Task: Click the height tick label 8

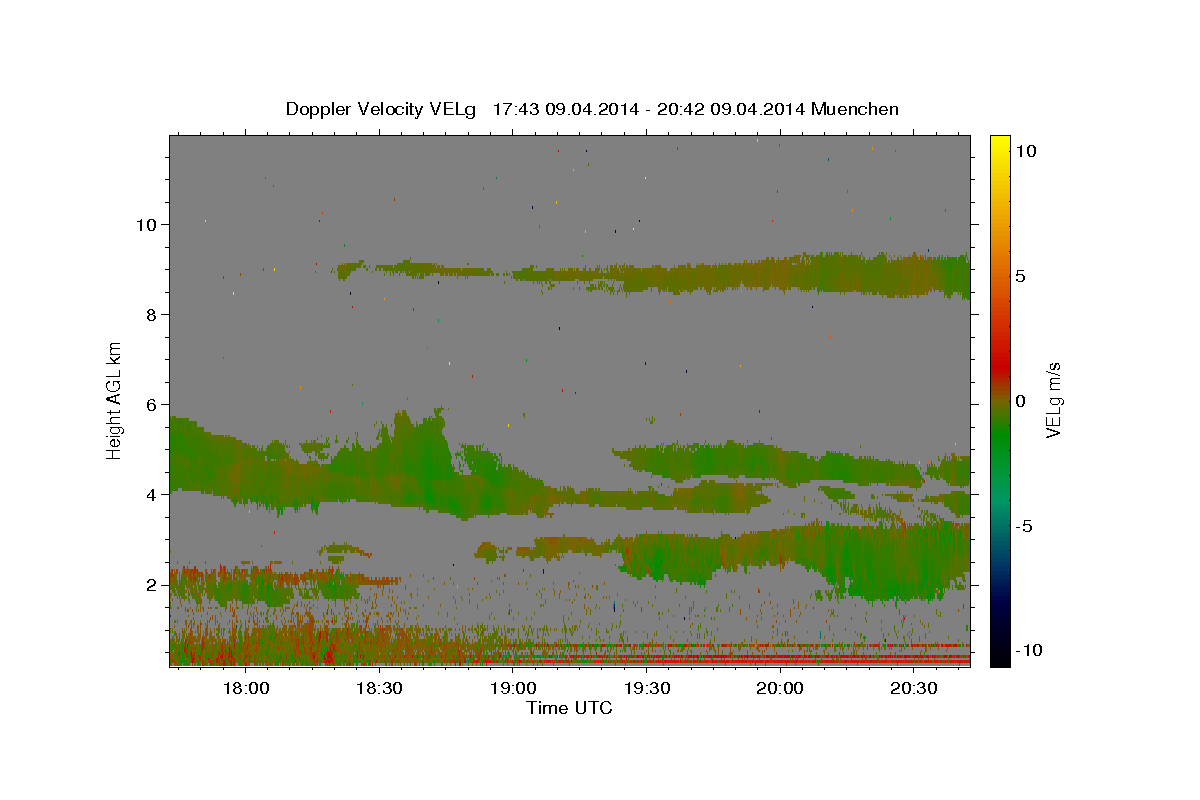Action: pos(151,315)
